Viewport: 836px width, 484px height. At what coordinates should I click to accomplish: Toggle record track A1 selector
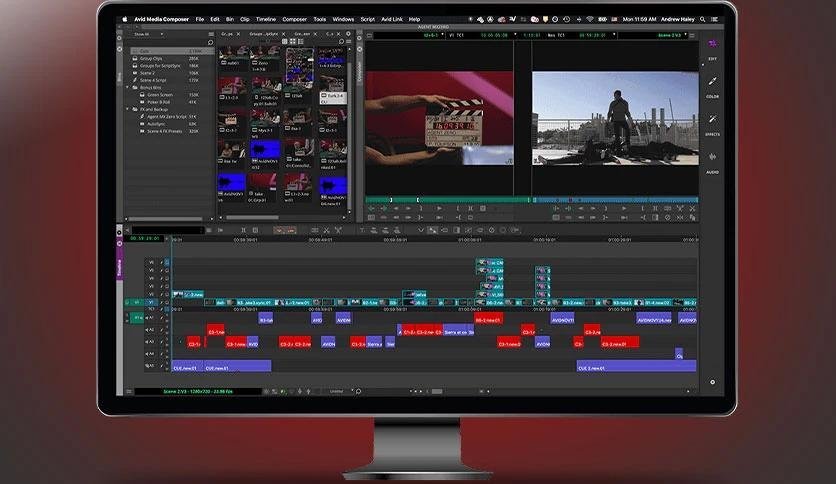151,318
